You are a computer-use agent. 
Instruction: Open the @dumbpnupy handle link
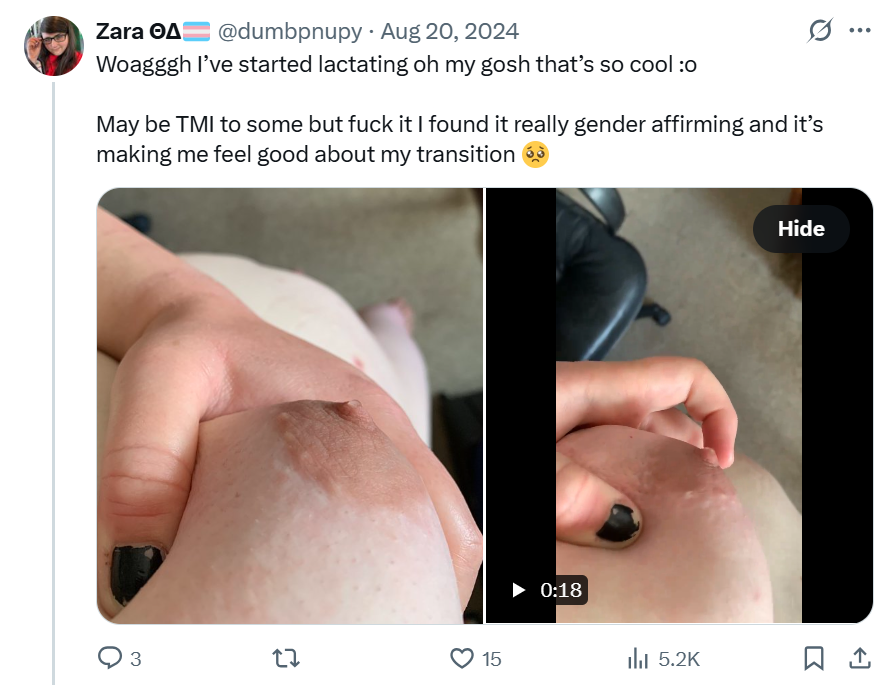[290, 32]
